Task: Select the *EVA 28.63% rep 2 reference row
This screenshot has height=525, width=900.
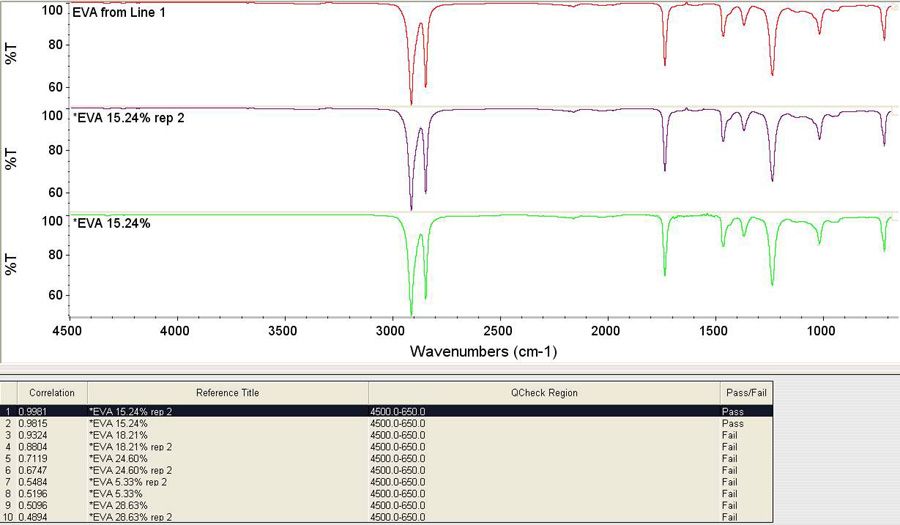Action: [386, 517]
